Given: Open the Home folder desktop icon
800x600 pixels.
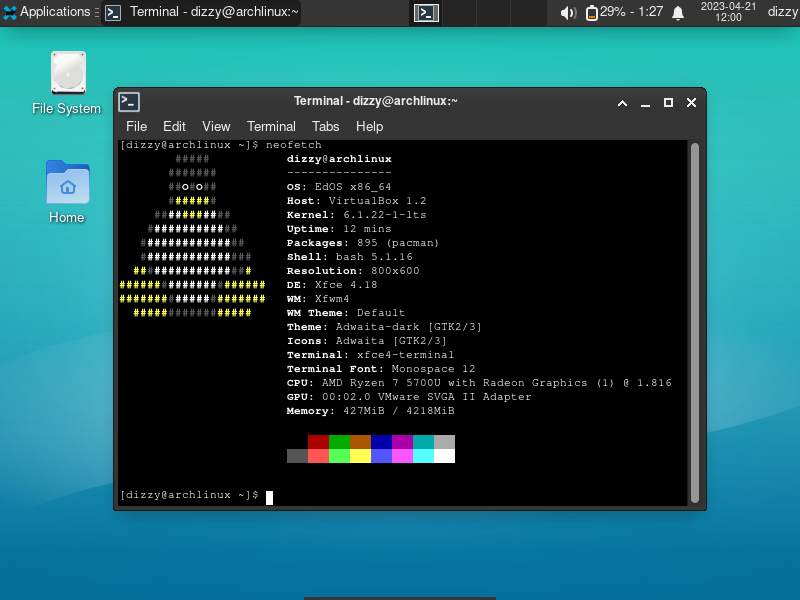Looking at the screenshot, I should (67, 192).
